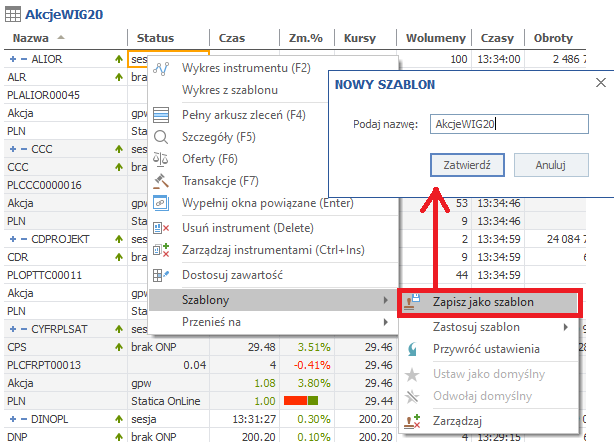Click the Zarządzaj instrumentami icon
The image size is (615, 446).
coord(161,250)
